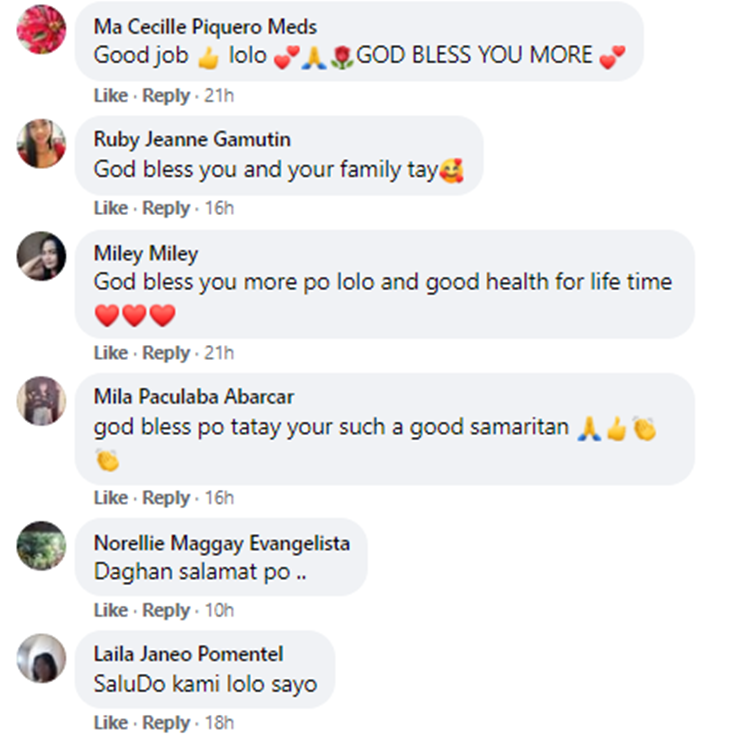
Task: Click the Ruby Jeanne Gamutin name link
Action: [192, 139]
